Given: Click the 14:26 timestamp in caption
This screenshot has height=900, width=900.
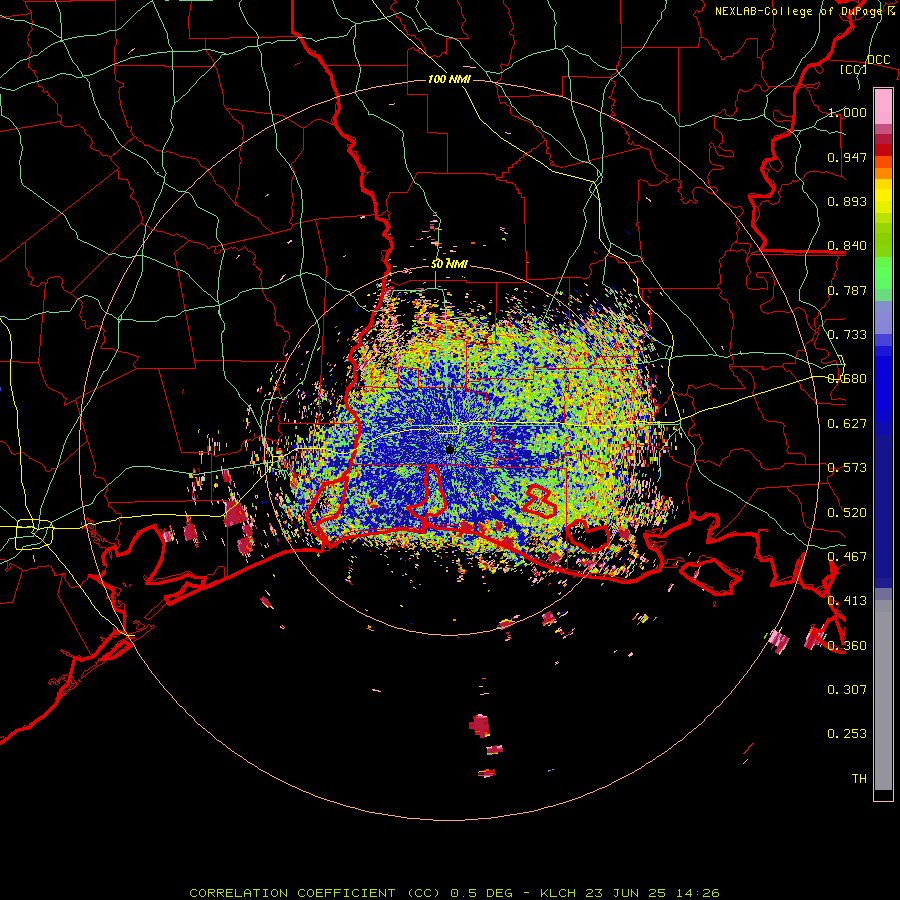Looking at the screenshot, I should (697, 893).
